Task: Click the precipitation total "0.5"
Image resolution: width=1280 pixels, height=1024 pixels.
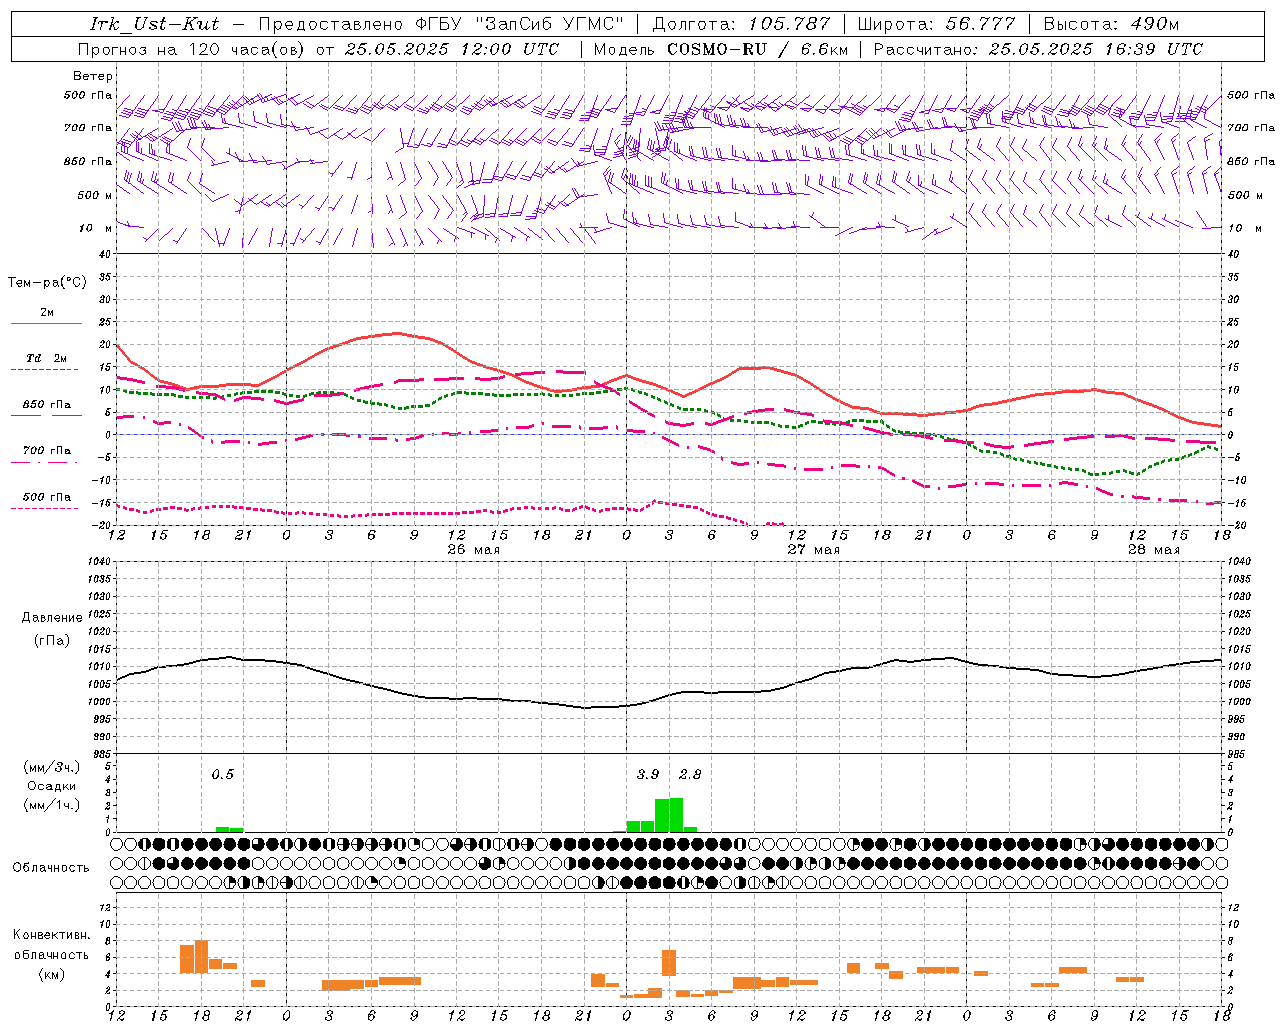Action: 222,774
